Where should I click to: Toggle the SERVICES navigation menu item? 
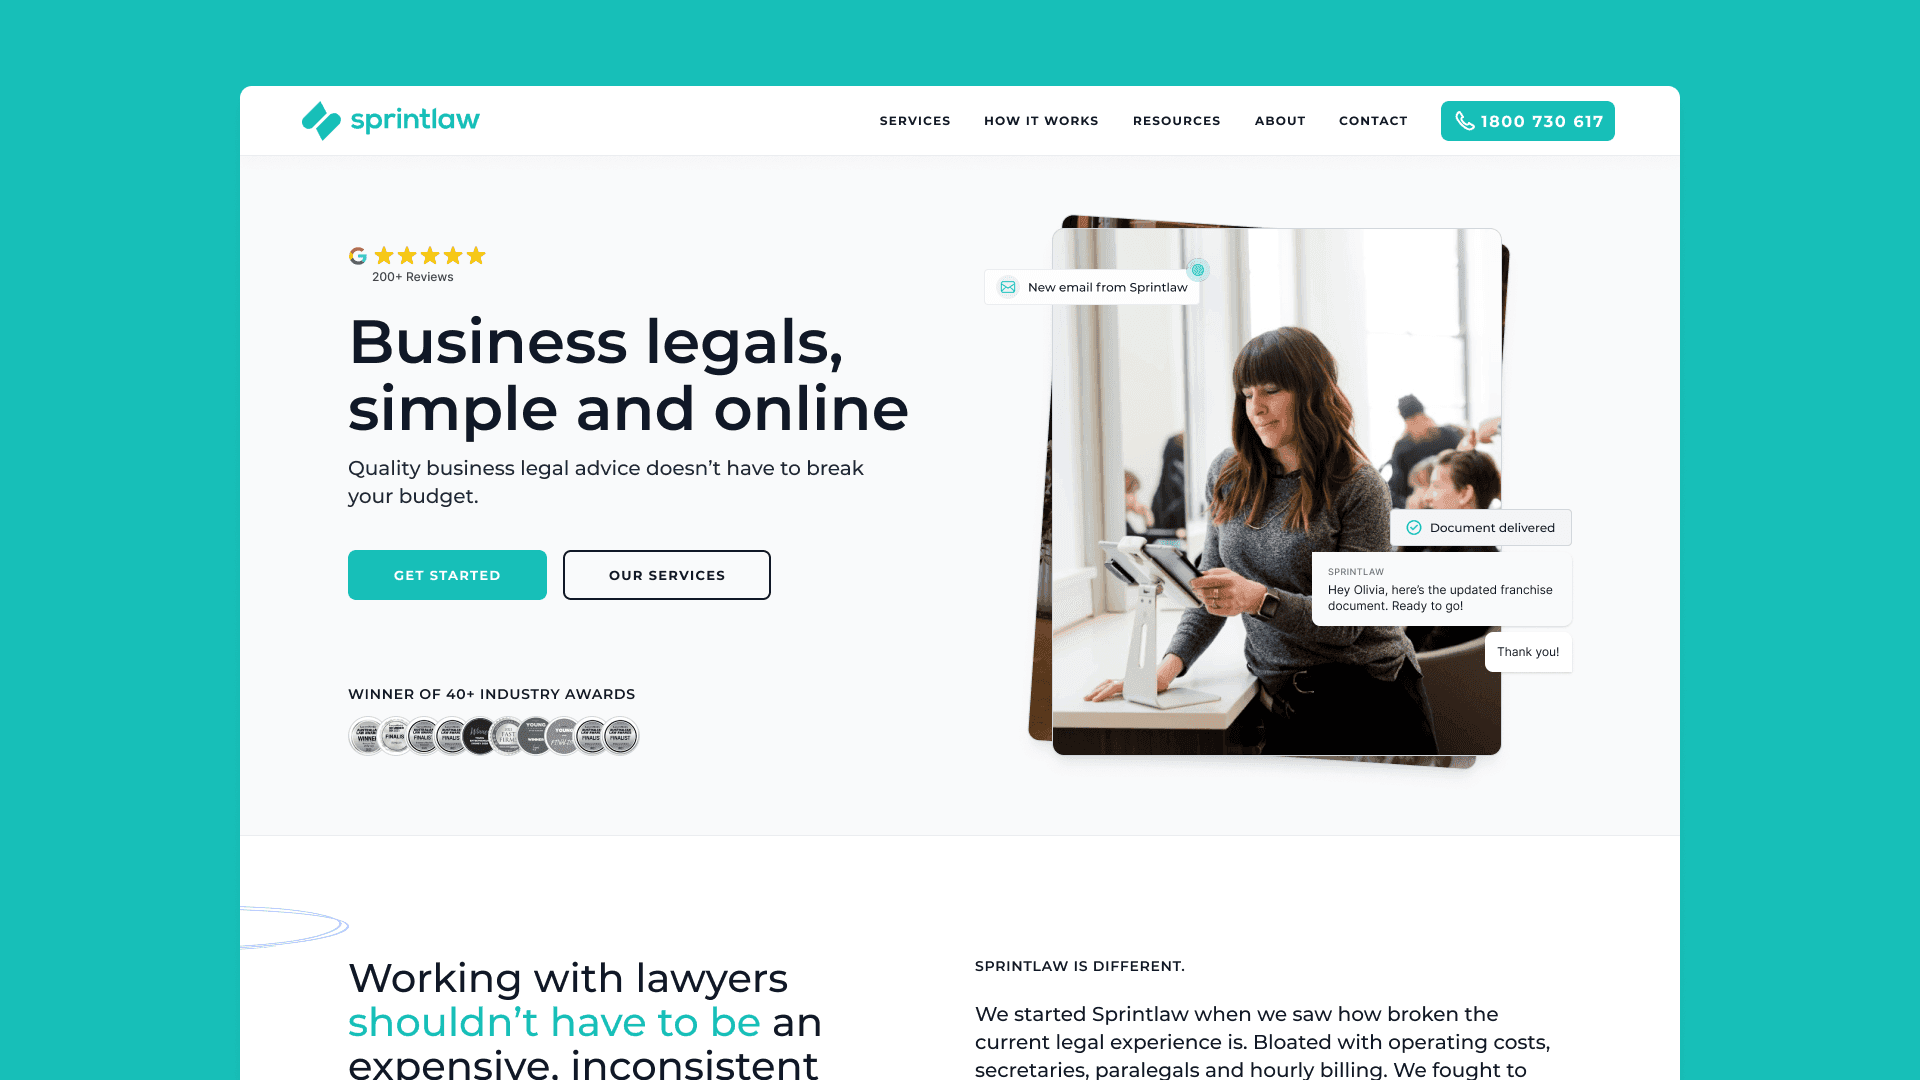coord(915,120)
